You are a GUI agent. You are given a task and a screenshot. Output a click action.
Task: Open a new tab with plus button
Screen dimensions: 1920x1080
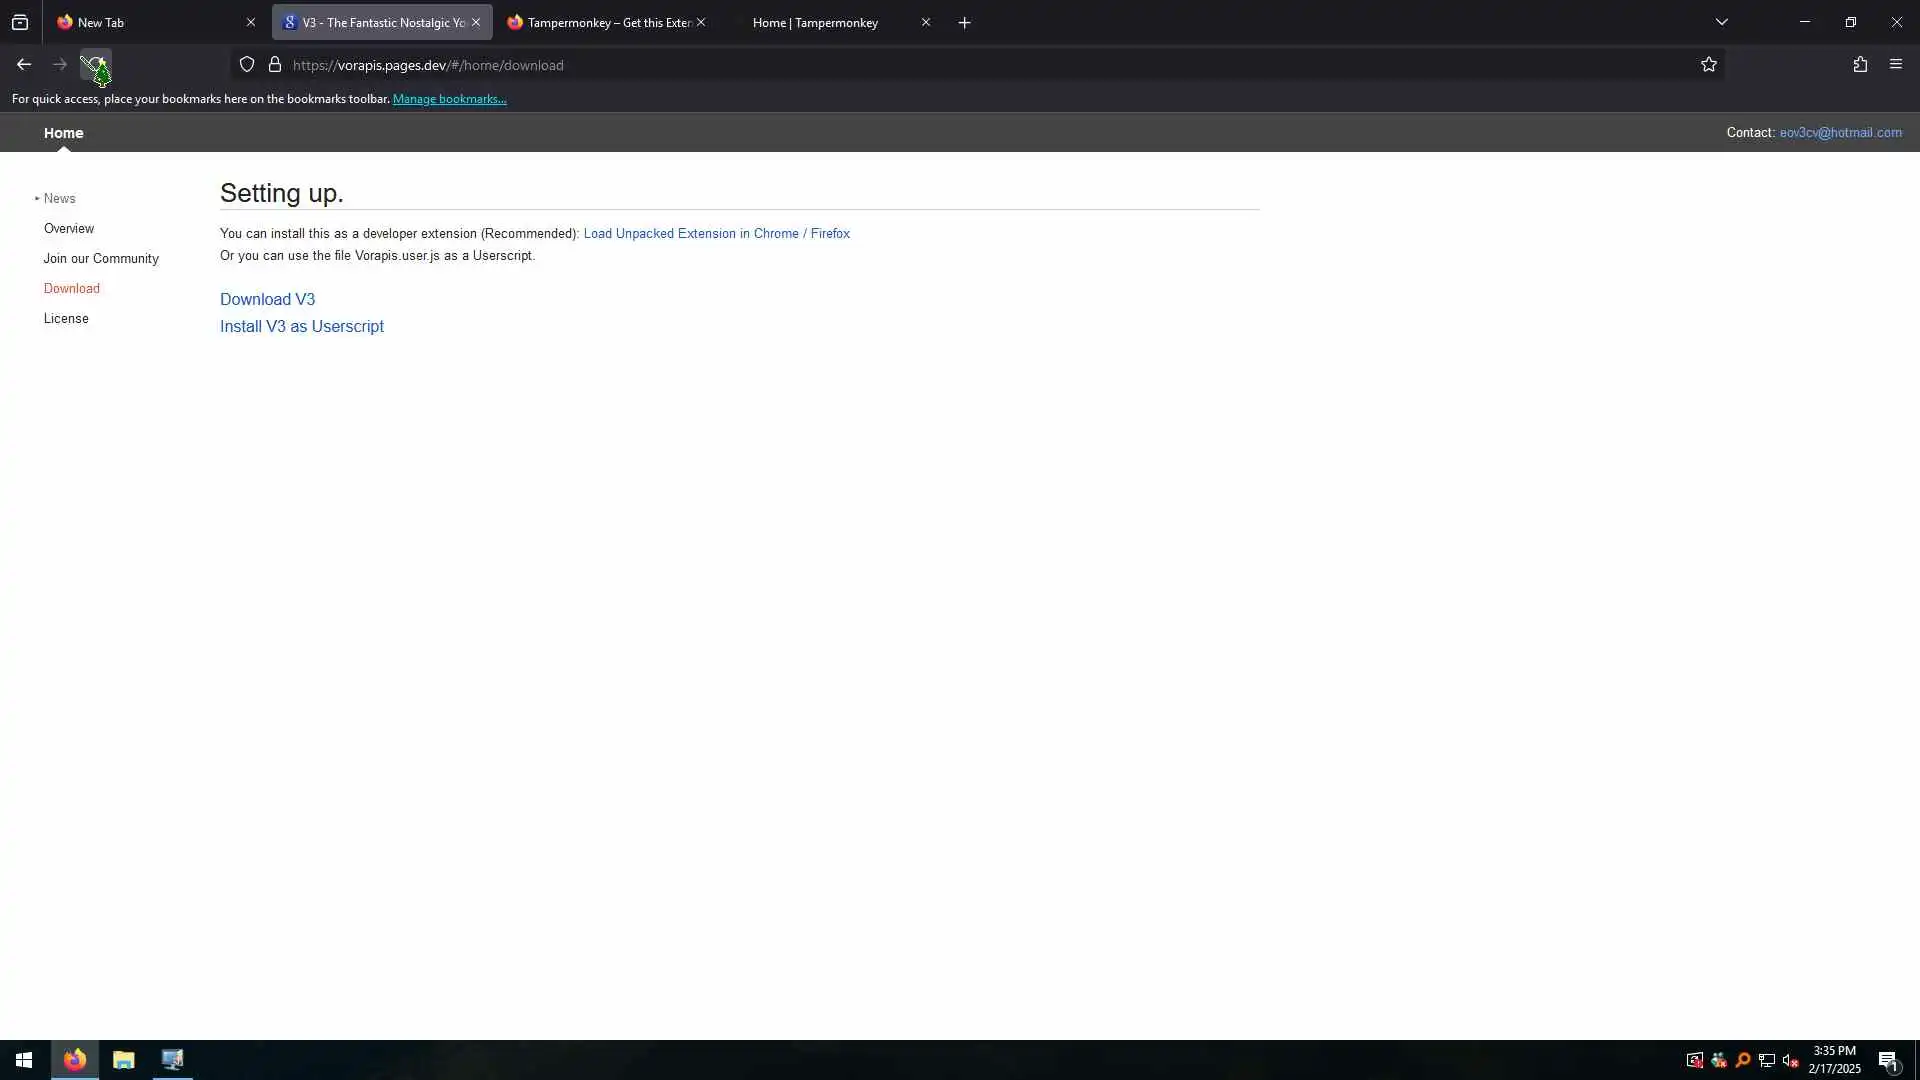tap(964, 22)
